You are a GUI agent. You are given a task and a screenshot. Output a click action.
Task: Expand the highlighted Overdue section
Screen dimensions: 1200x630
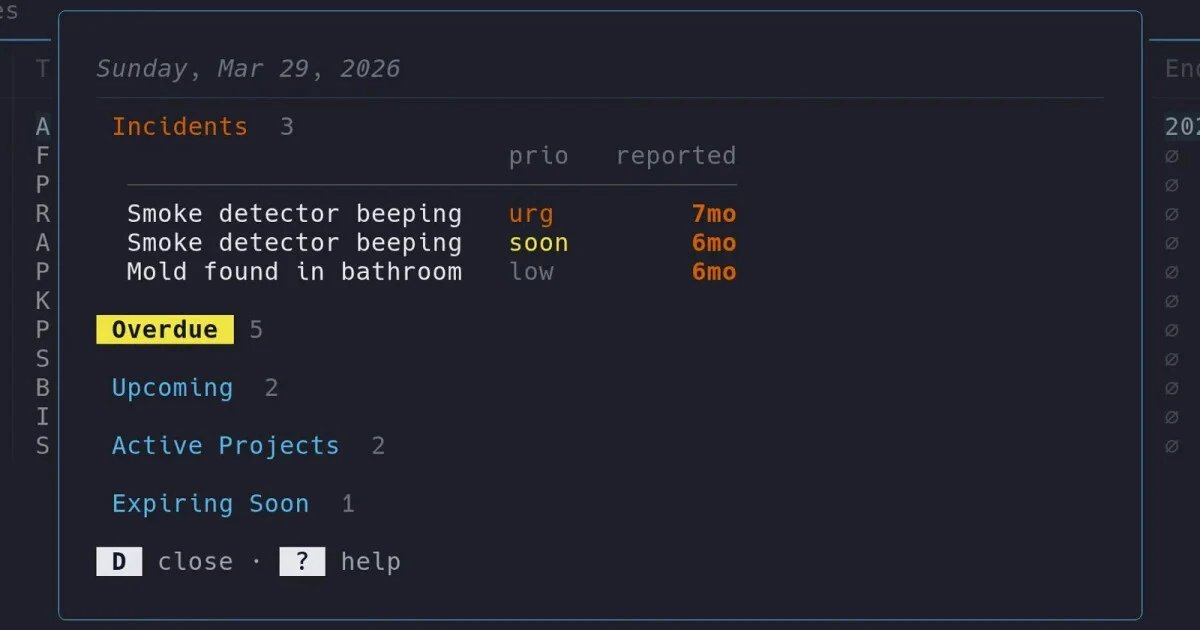point(165,330)
